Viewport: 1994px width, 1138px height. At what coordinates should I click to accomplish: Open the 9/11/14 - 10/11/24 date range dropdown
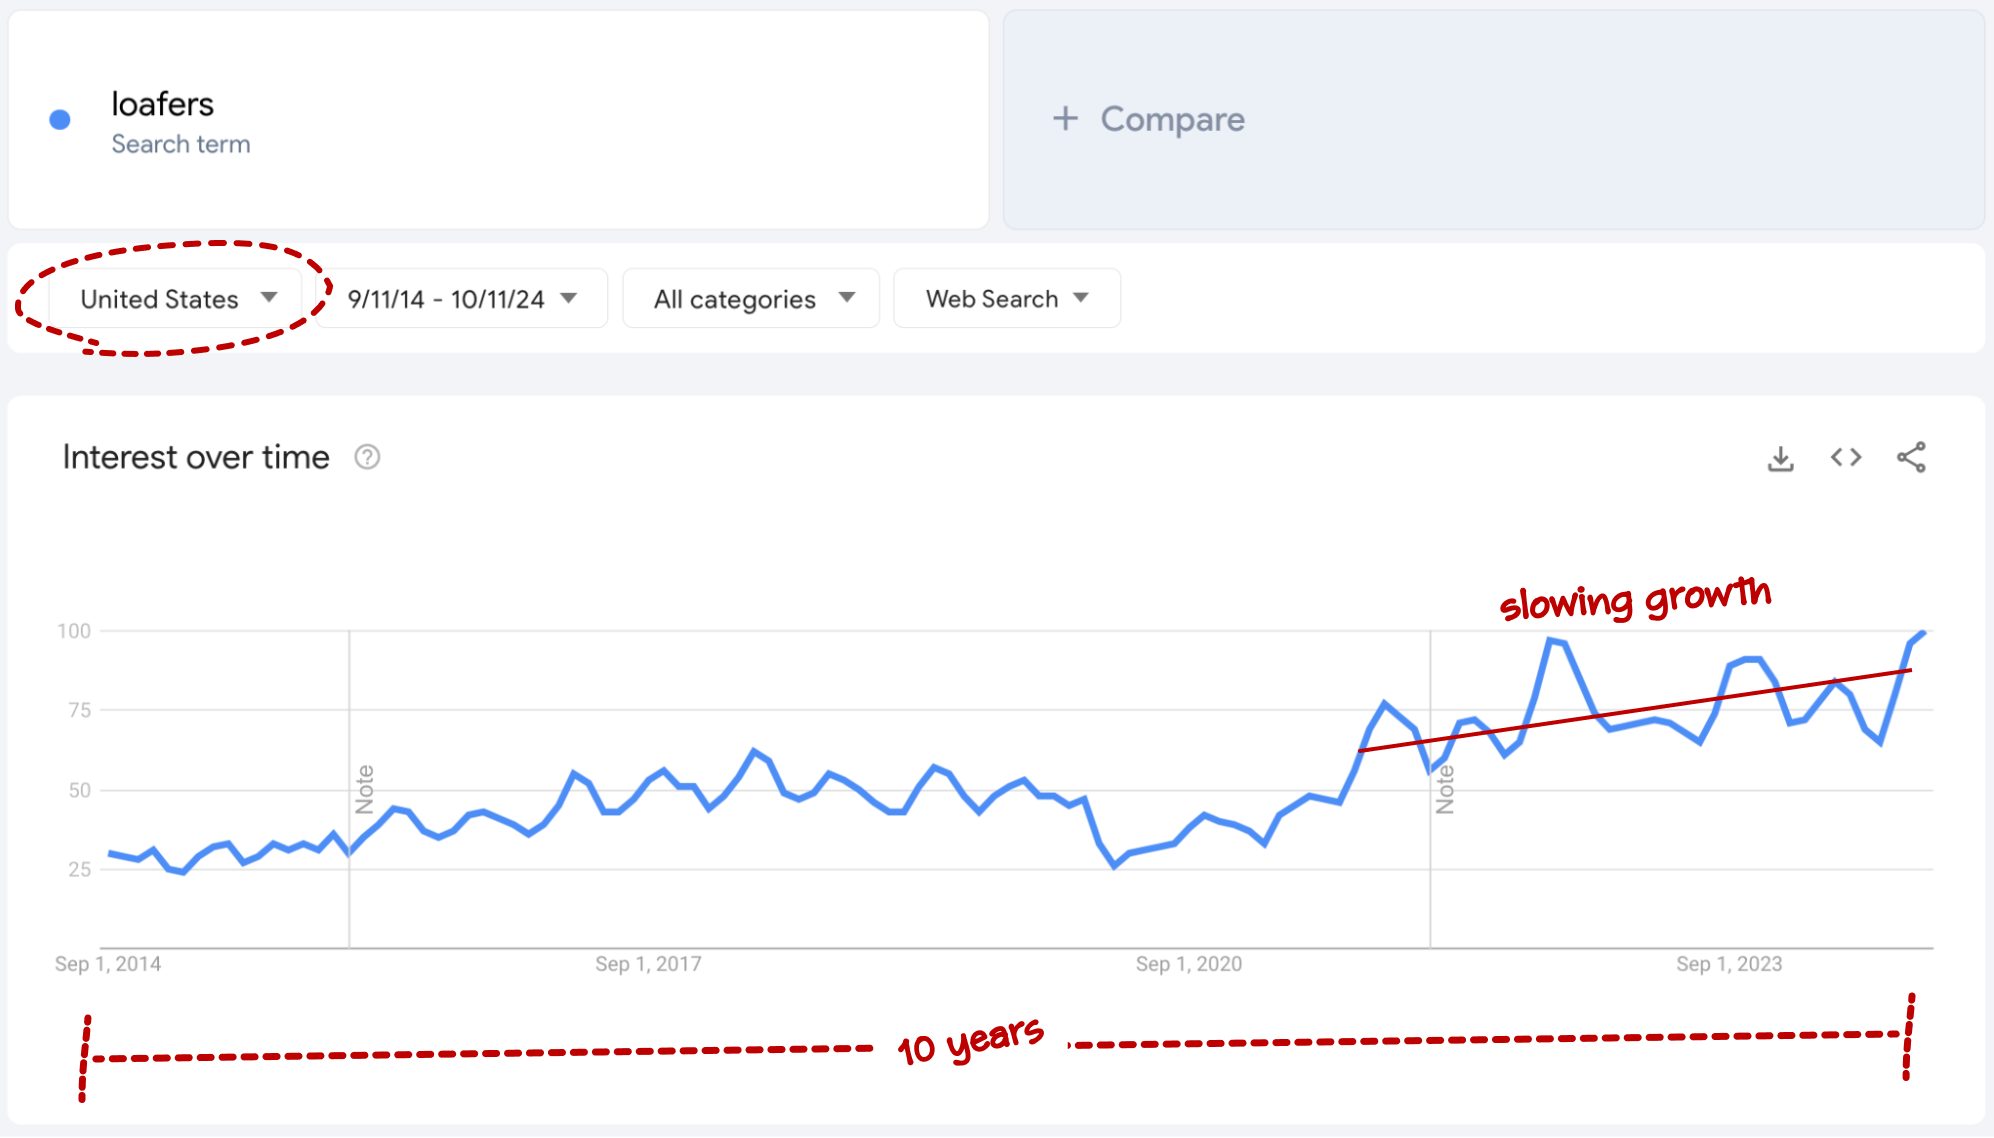click(462, 298)
